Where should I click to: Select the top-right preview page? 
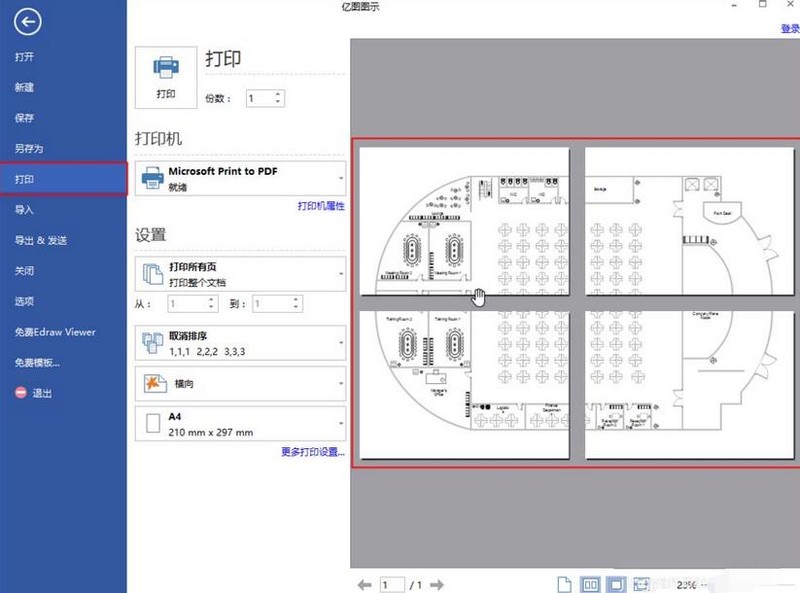click(x=689, y=221)
